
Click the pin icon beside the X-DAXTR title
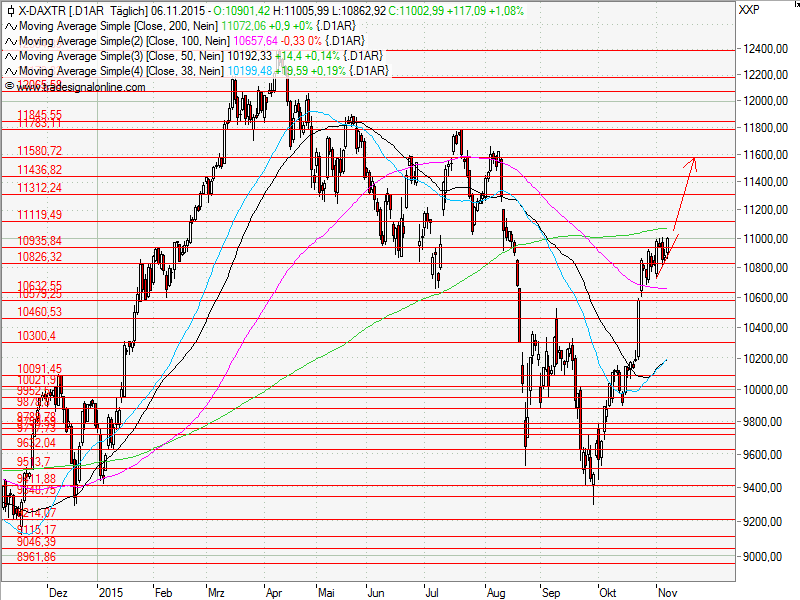(x=11, y=9)
